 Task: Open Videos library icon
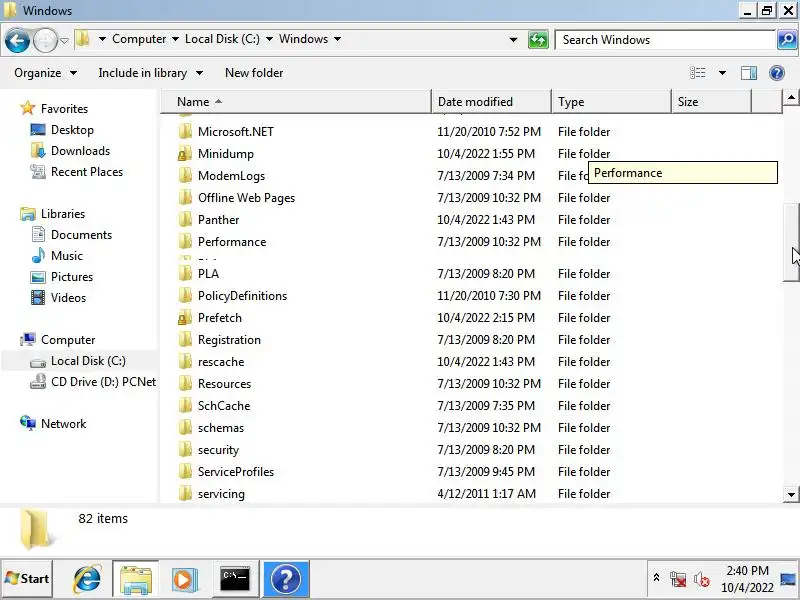38,297
